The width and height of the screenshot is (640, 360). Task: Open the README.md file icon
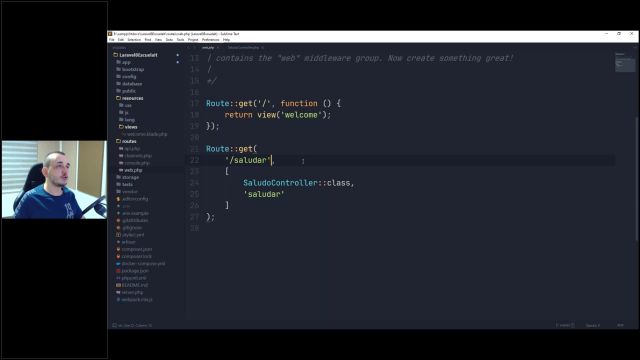tap(118, 285)
